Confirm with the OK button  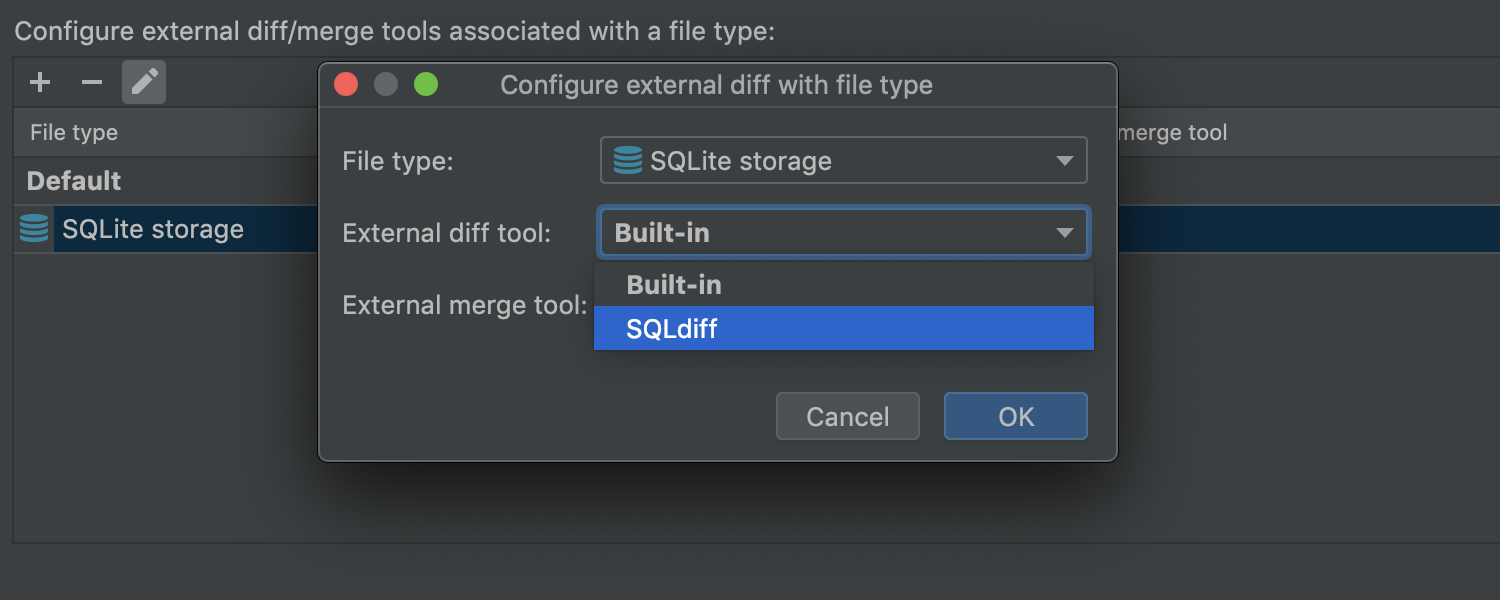pyautogui.click(x=1015, y=416)
